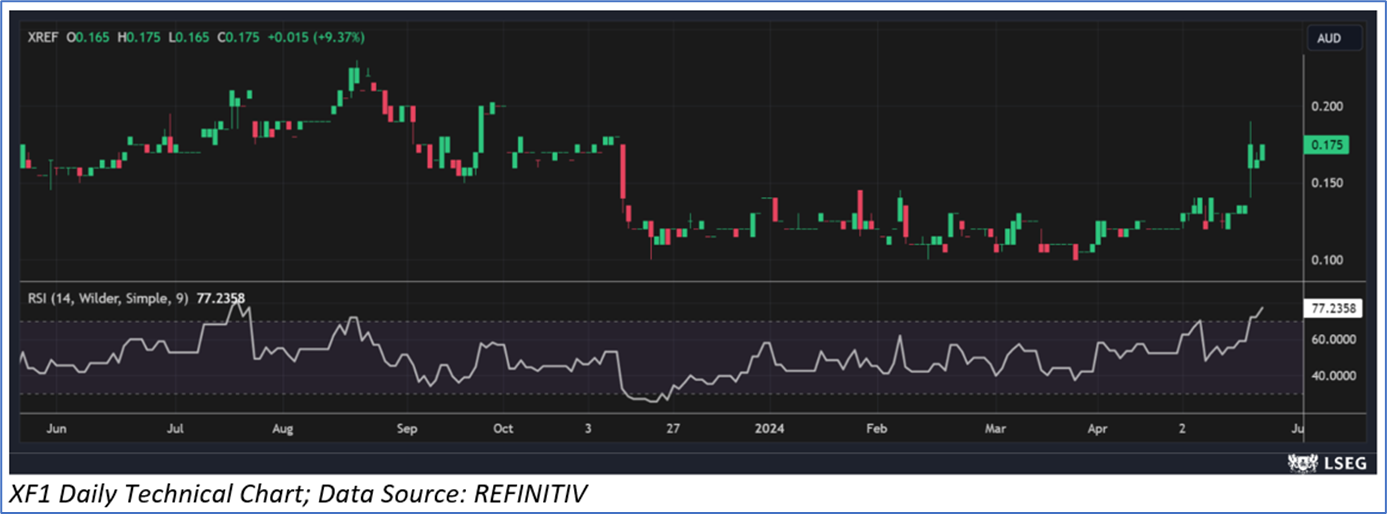Click the Aug label on time axis
The image size is (1387, 514).
(283, 429)
